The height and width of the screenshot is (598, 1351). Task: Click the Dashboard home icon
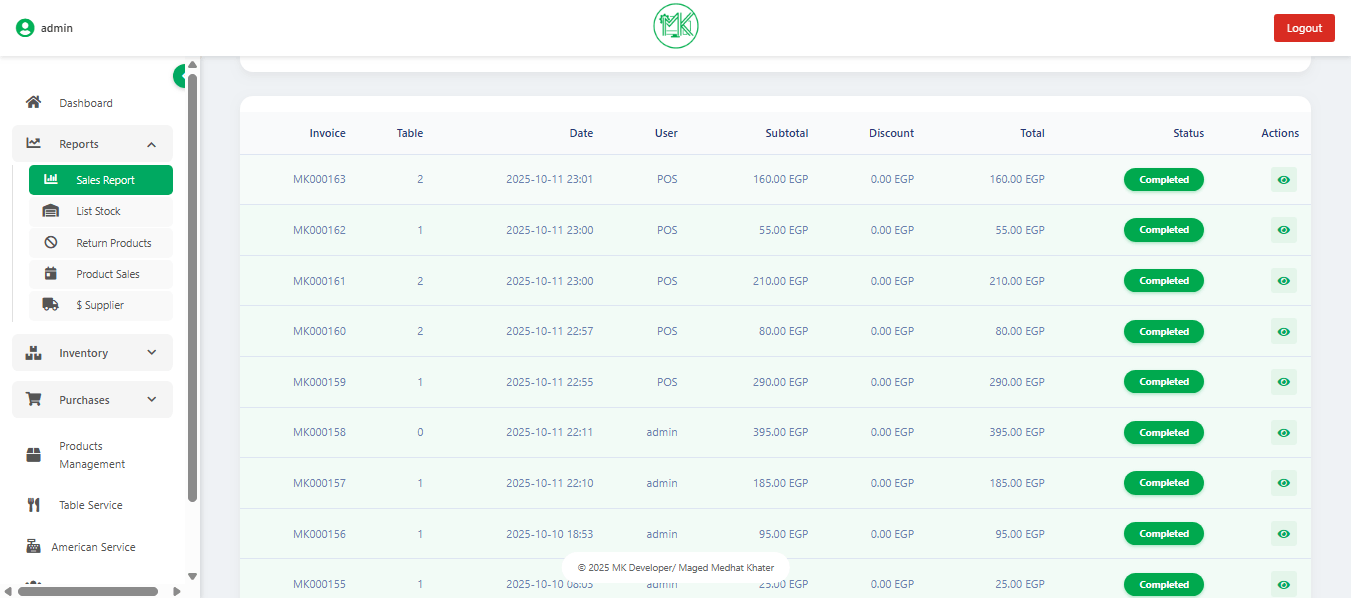(33, 103)
